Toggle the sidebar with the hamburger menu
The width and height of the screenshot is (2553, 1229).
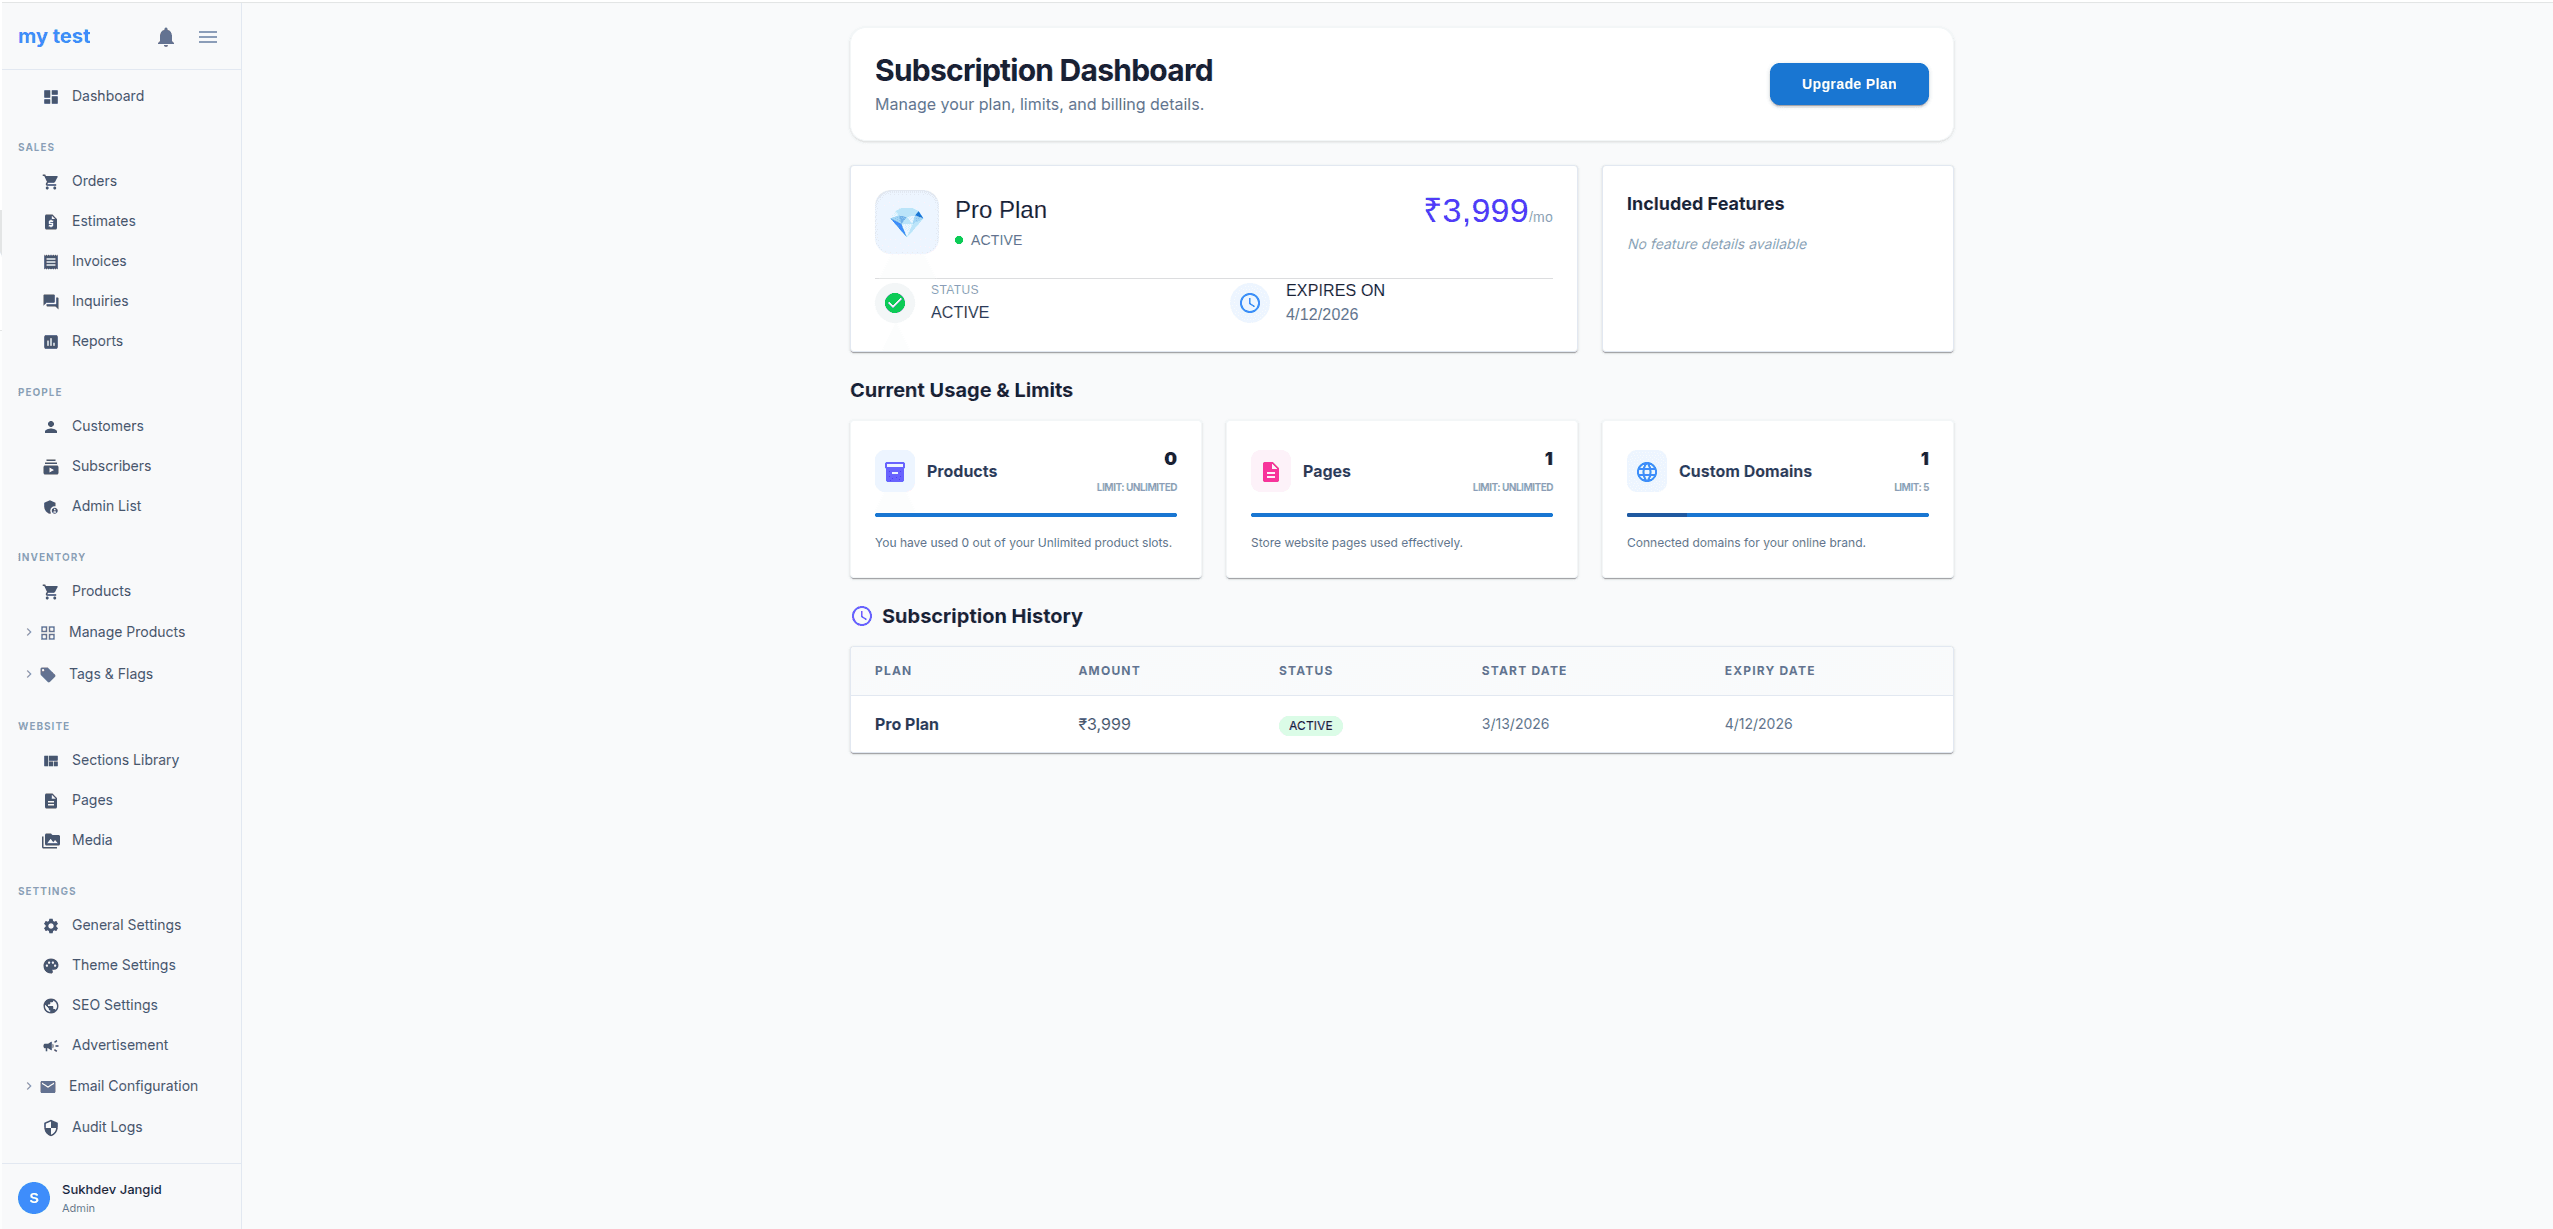pos(208,37)
